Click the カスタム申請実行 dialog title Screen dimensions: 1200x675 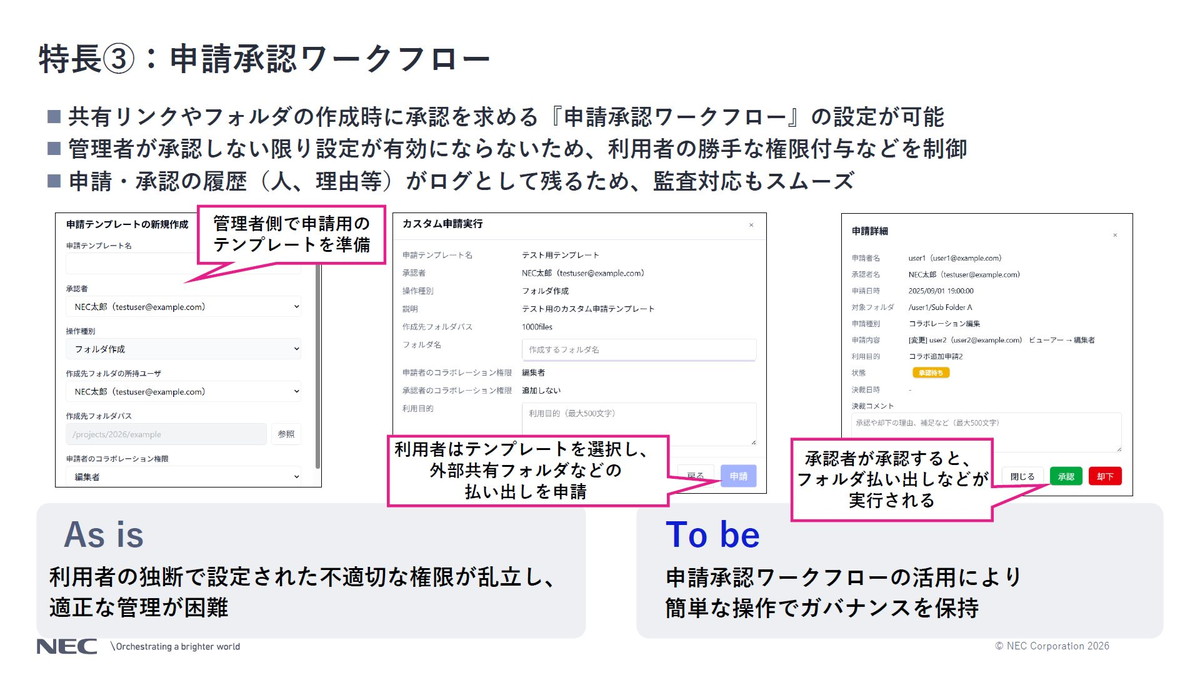tap(442, 224)
